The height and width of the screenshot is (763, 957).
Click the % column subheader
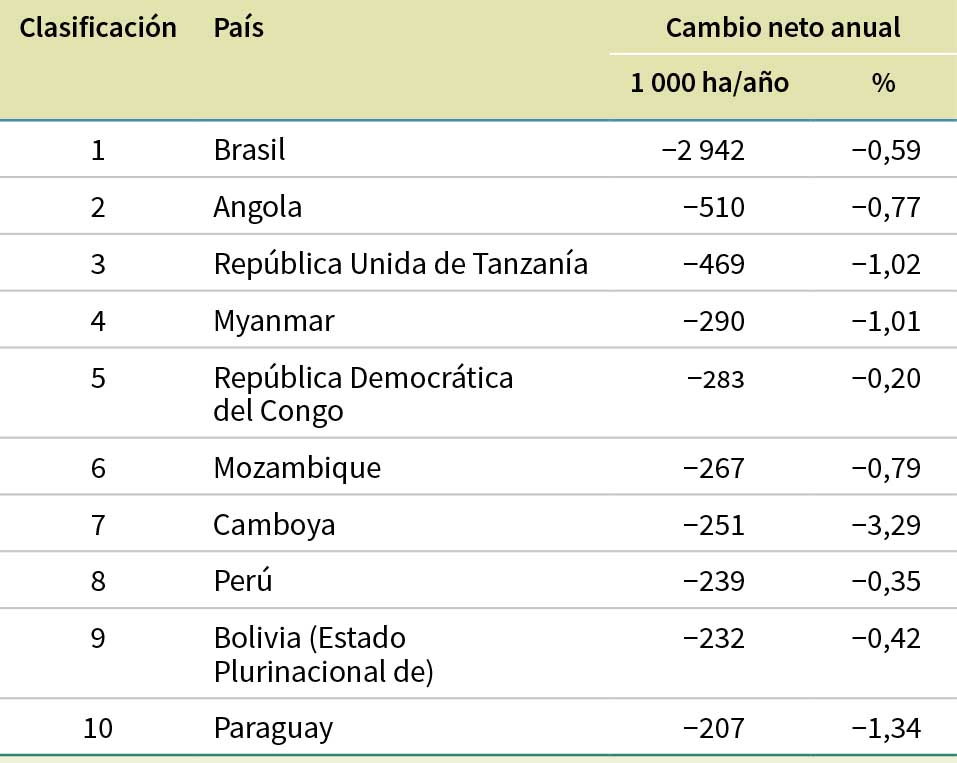point(883,83)
